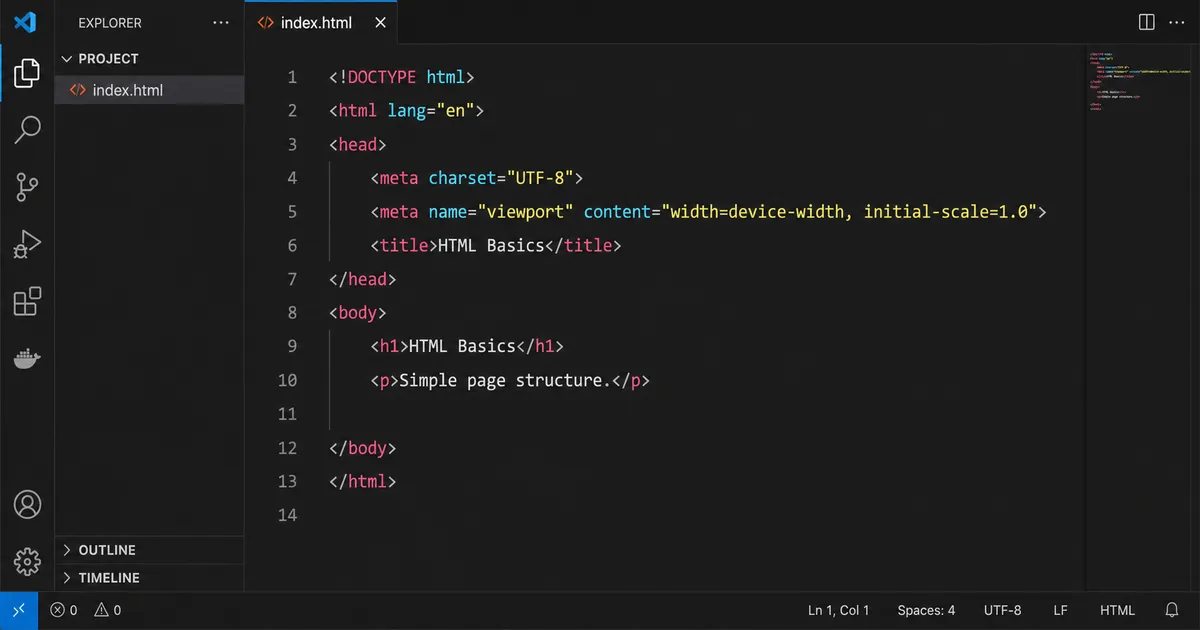The width and height of the screenshot is (1200, 630).
Task: Change file encoding UTF-8
Action: tap(1002, 610)
